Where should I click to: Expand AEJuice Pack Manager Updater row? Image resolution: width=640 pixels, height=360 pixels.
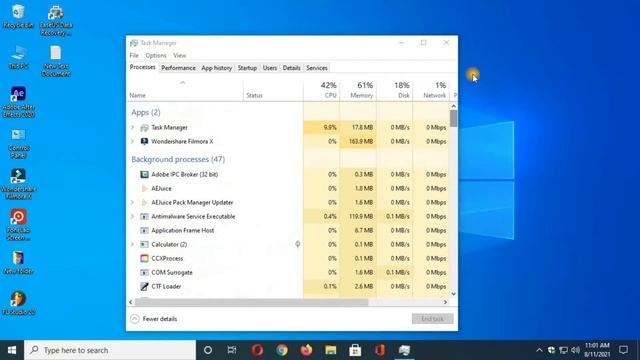coord(132,202)
